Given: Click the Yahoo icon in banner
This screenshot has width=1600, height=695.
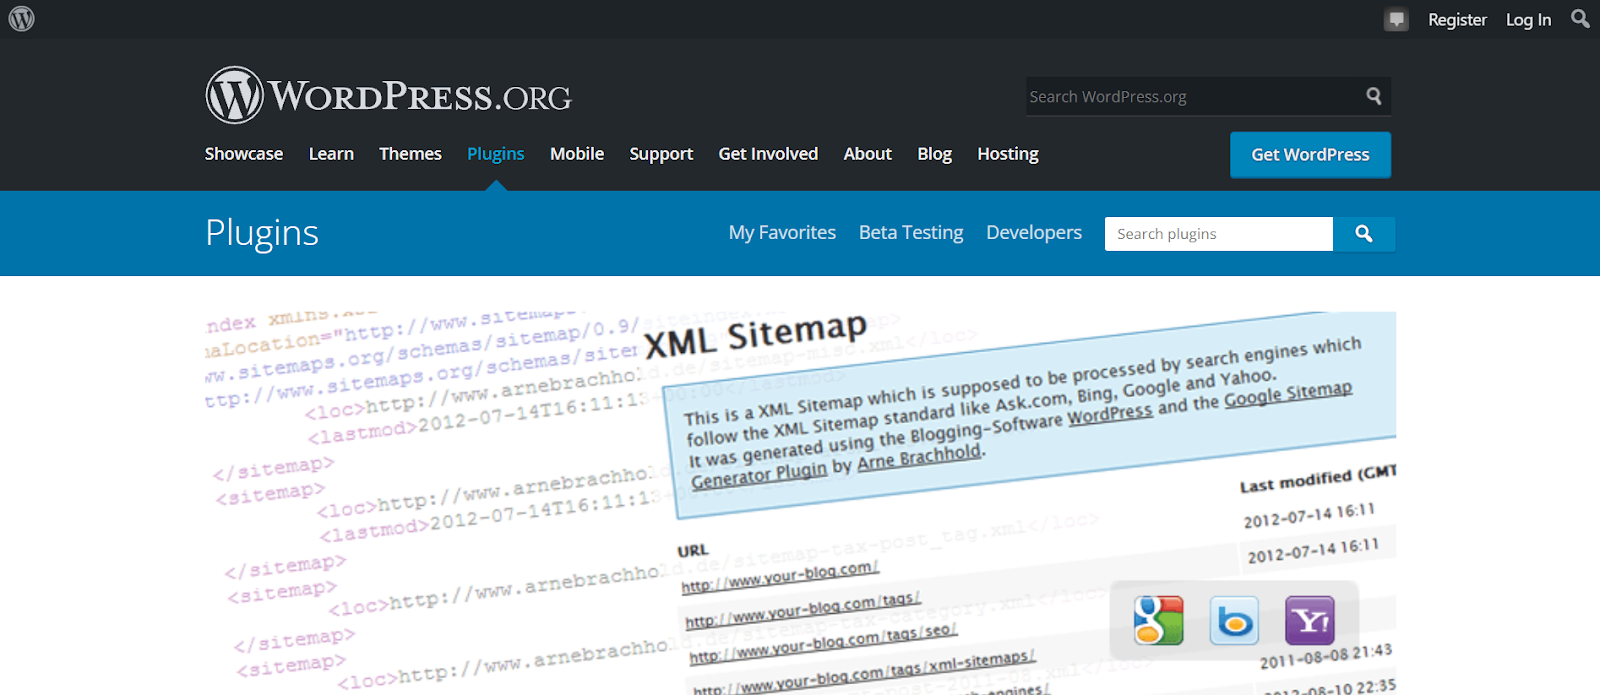Looking at the screenshot, I should tap(1309, 621).
